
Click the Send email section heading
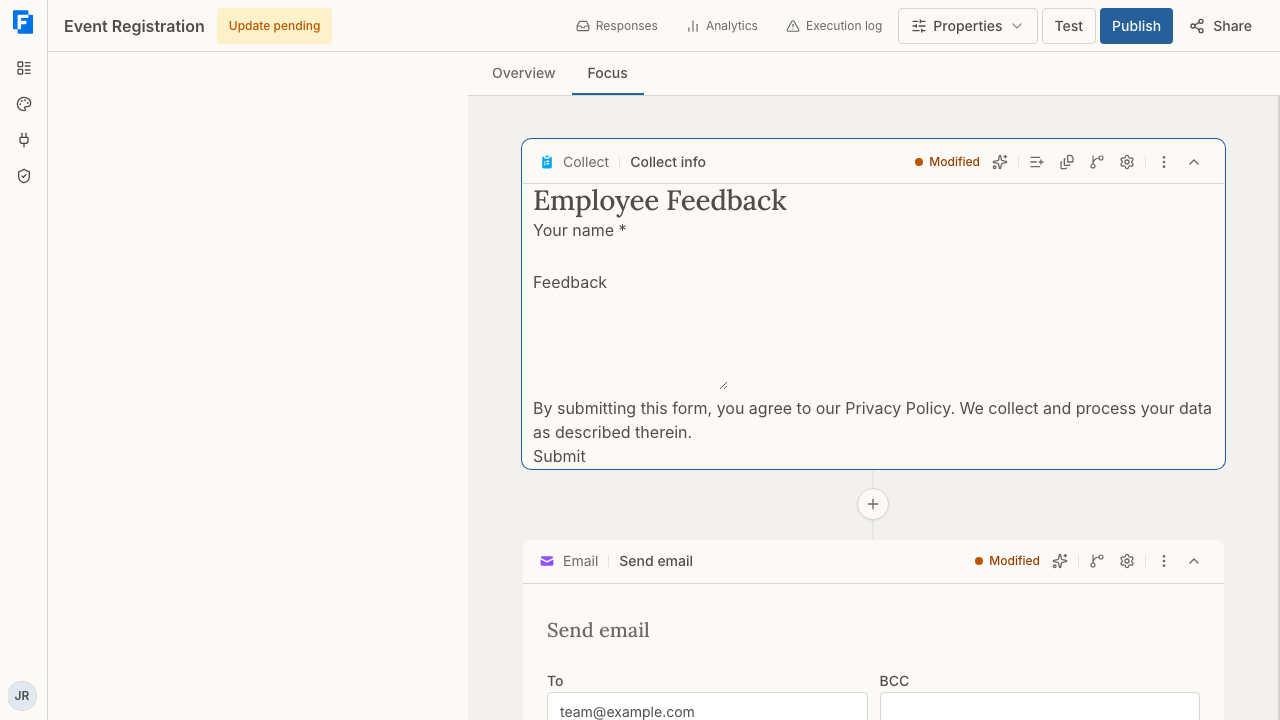tap(598, 630)
